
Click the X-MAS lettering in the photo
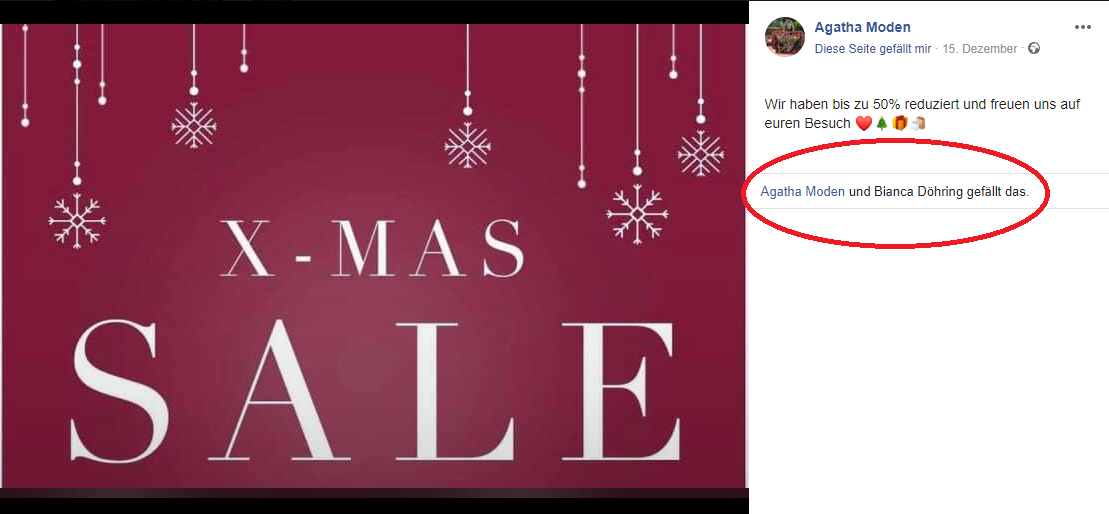(x=373, y=247)
